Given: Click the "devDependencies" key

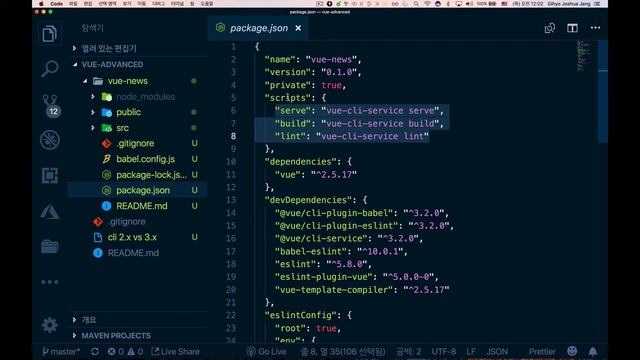Looking at the screenshot, I should pos(308,200).
